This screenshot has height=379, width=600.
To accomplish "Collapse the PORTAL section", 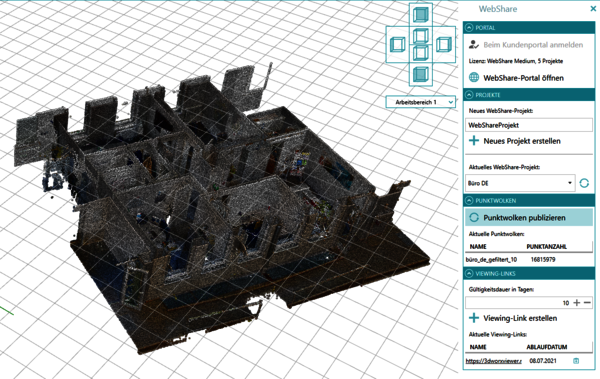I will (469, 28).
